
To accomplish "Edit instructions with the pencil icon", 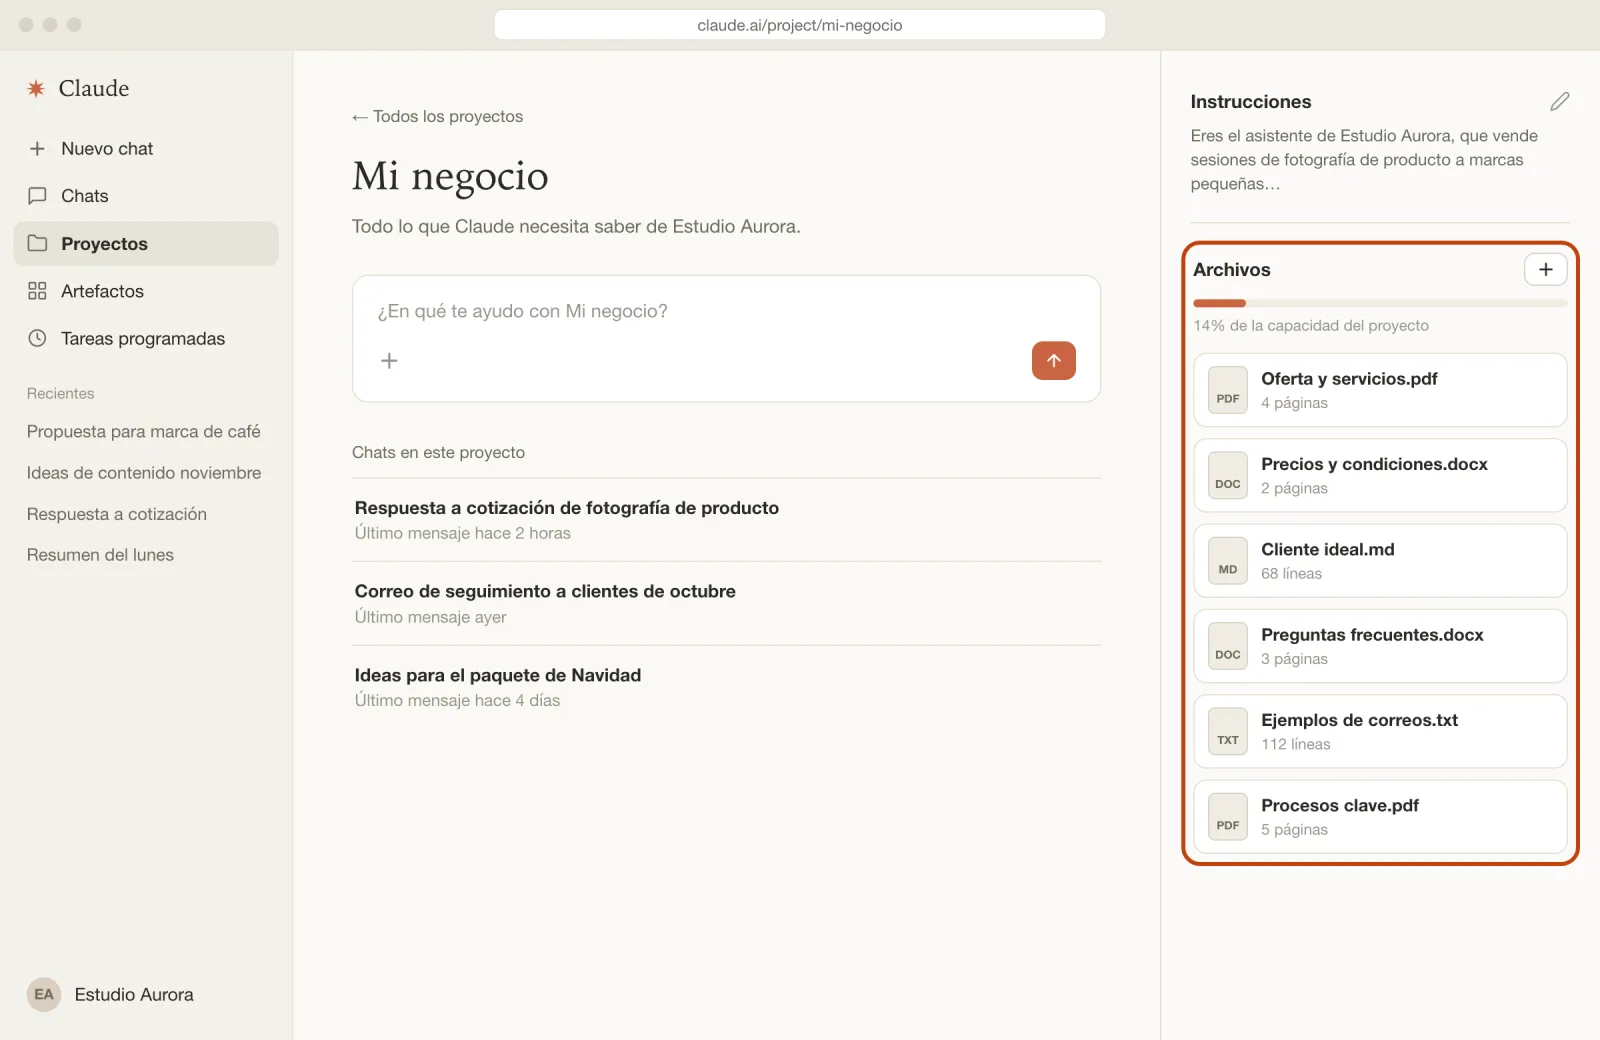I will (1559, 102).
